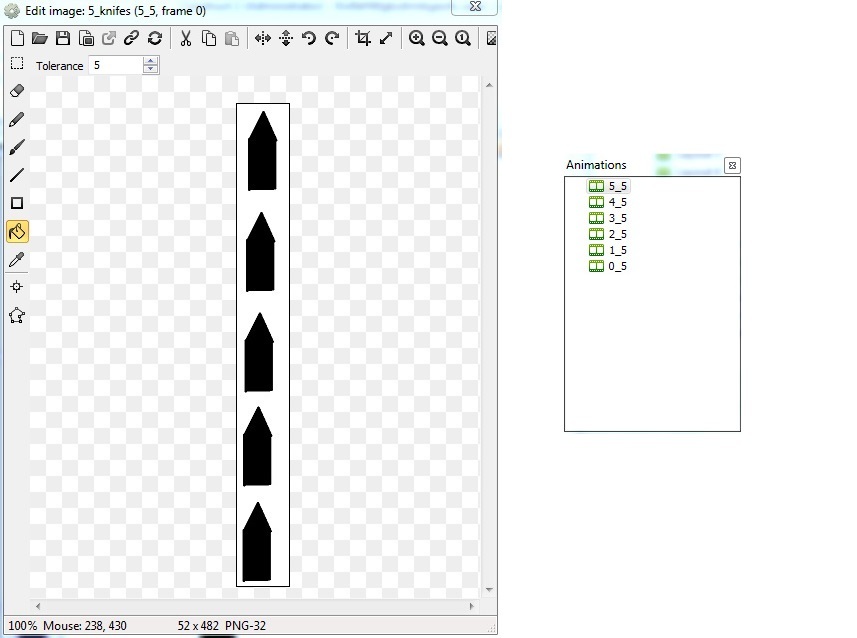The image size is (857, 638).
Task: Mirror the image horizontally
Action: pos(262,38)
